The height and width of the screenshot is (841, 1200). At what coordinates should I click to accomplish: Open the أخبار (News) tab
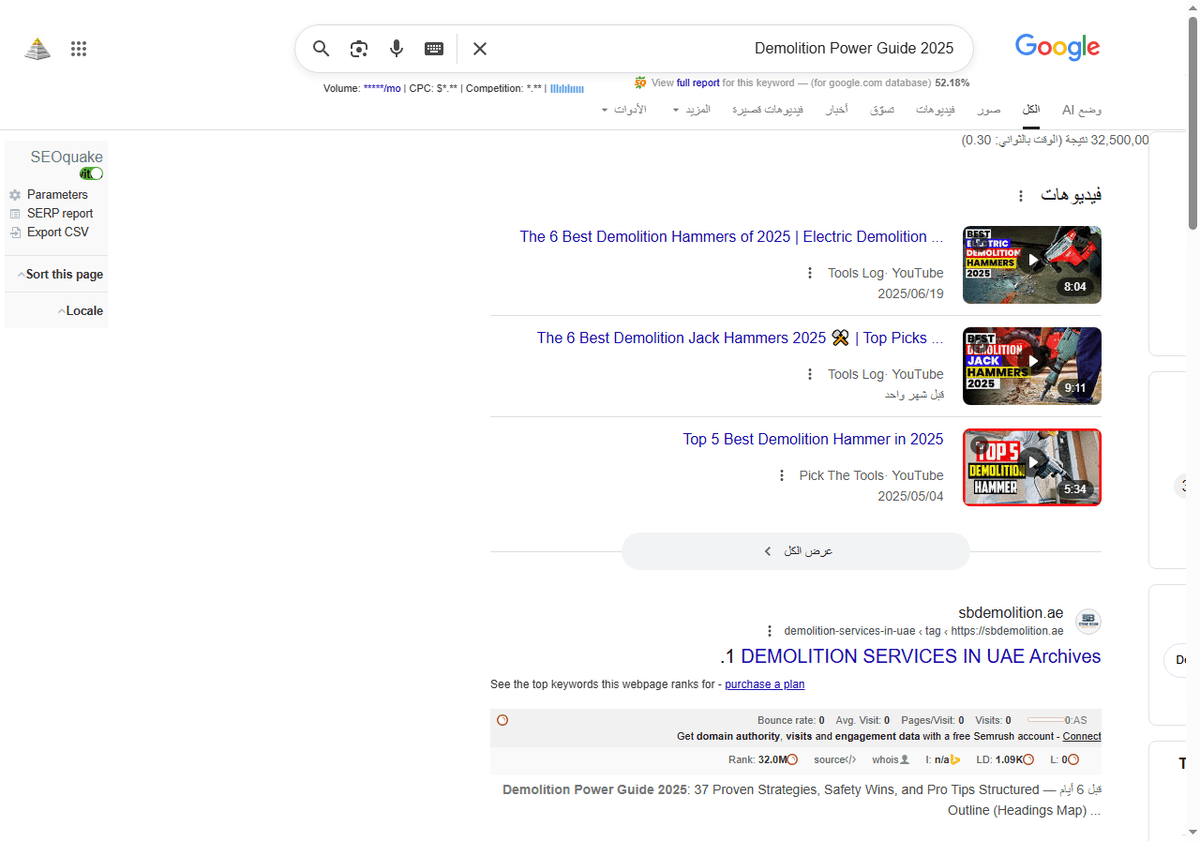(x=836, y=109)
